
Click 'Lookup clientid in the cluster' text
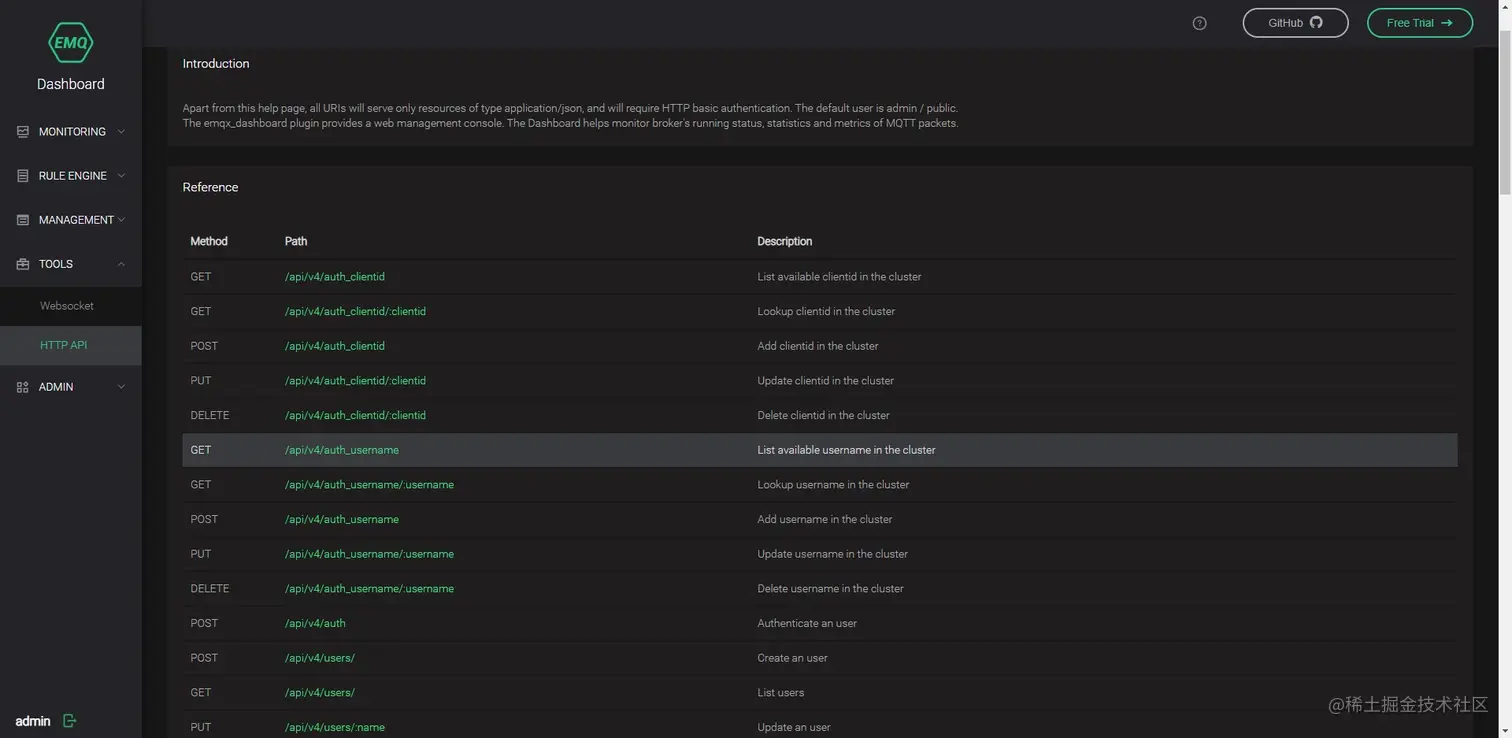click(x=826, y=312)
